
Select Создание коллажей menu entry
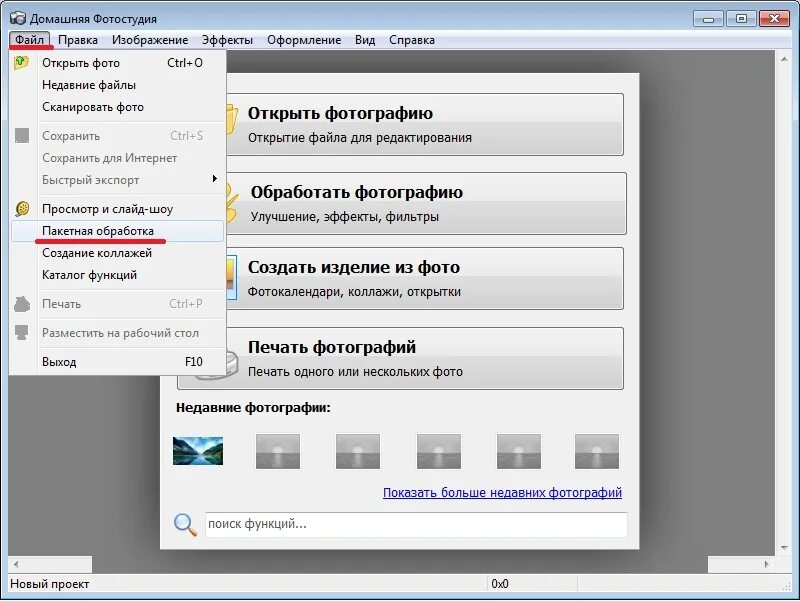117,253
